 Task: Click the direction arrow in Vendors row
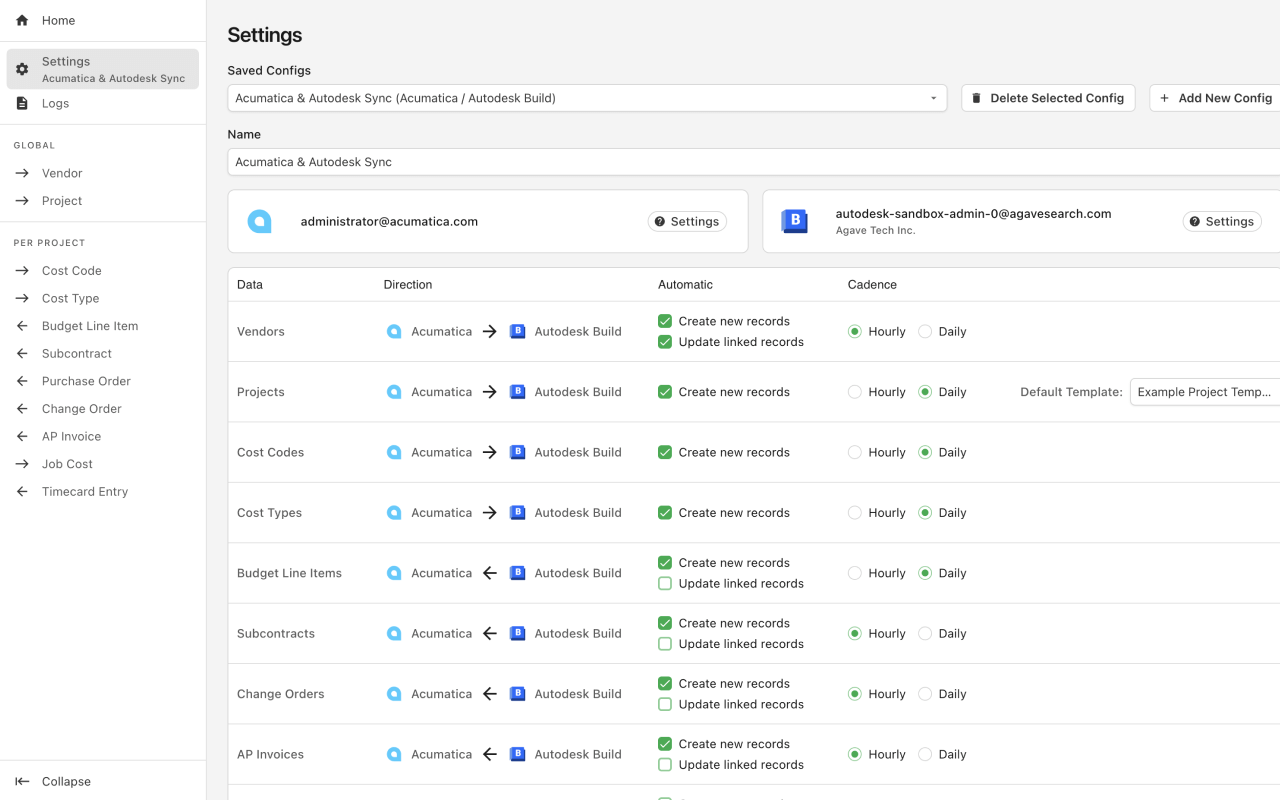[490, 331]
